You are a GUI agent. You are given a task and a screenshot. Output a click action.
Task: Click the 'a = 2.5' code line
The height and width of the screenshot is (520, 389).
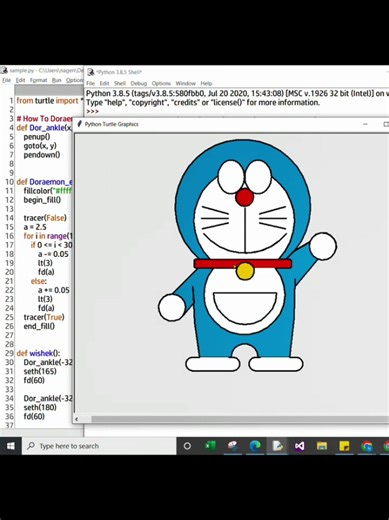point(35,227)
